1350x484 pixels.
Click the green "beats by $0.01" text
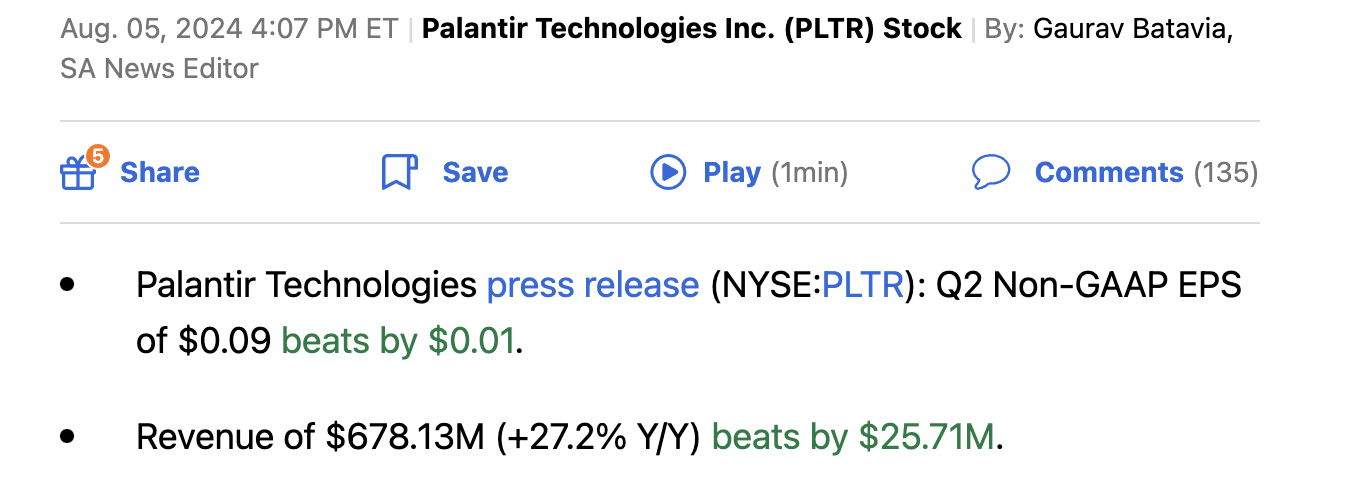pos(398,342)
